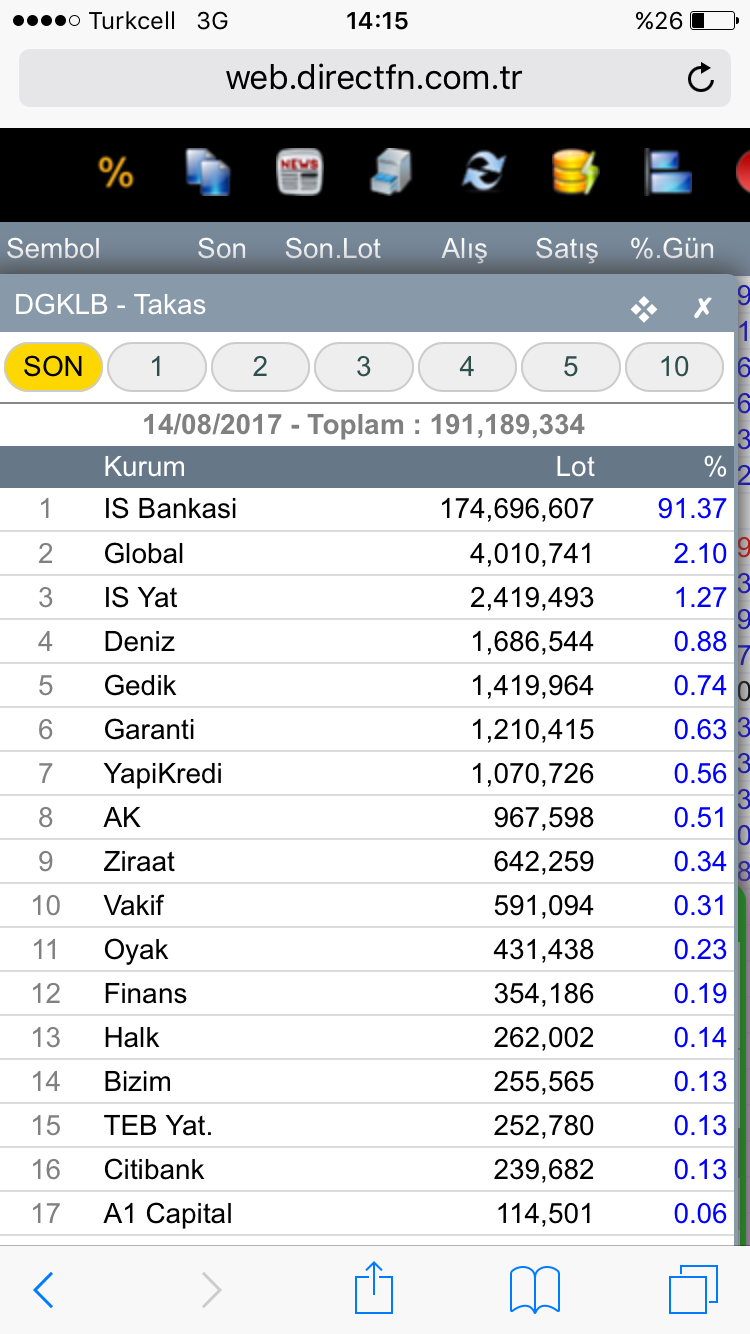Image resolution: width=750 pixels, height=1334 pixels.
Task: Select the Finans row
Action: click(x=367, y=993)
